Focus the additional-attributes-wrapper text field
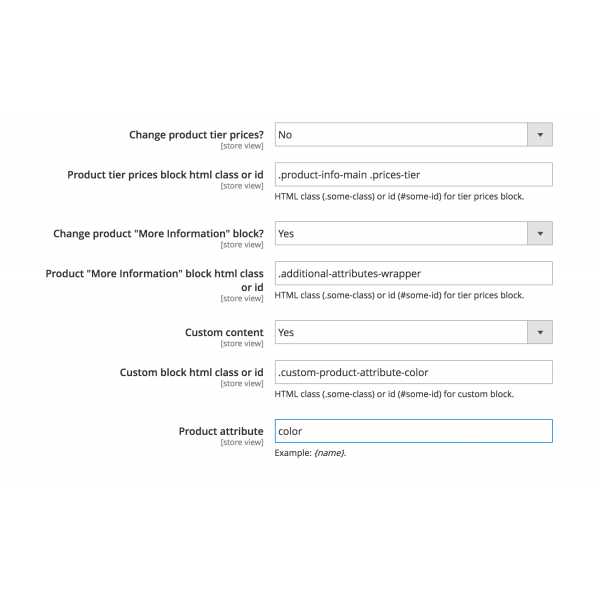Viewport: 600px width, 600px height. click(x=414, y=273)
